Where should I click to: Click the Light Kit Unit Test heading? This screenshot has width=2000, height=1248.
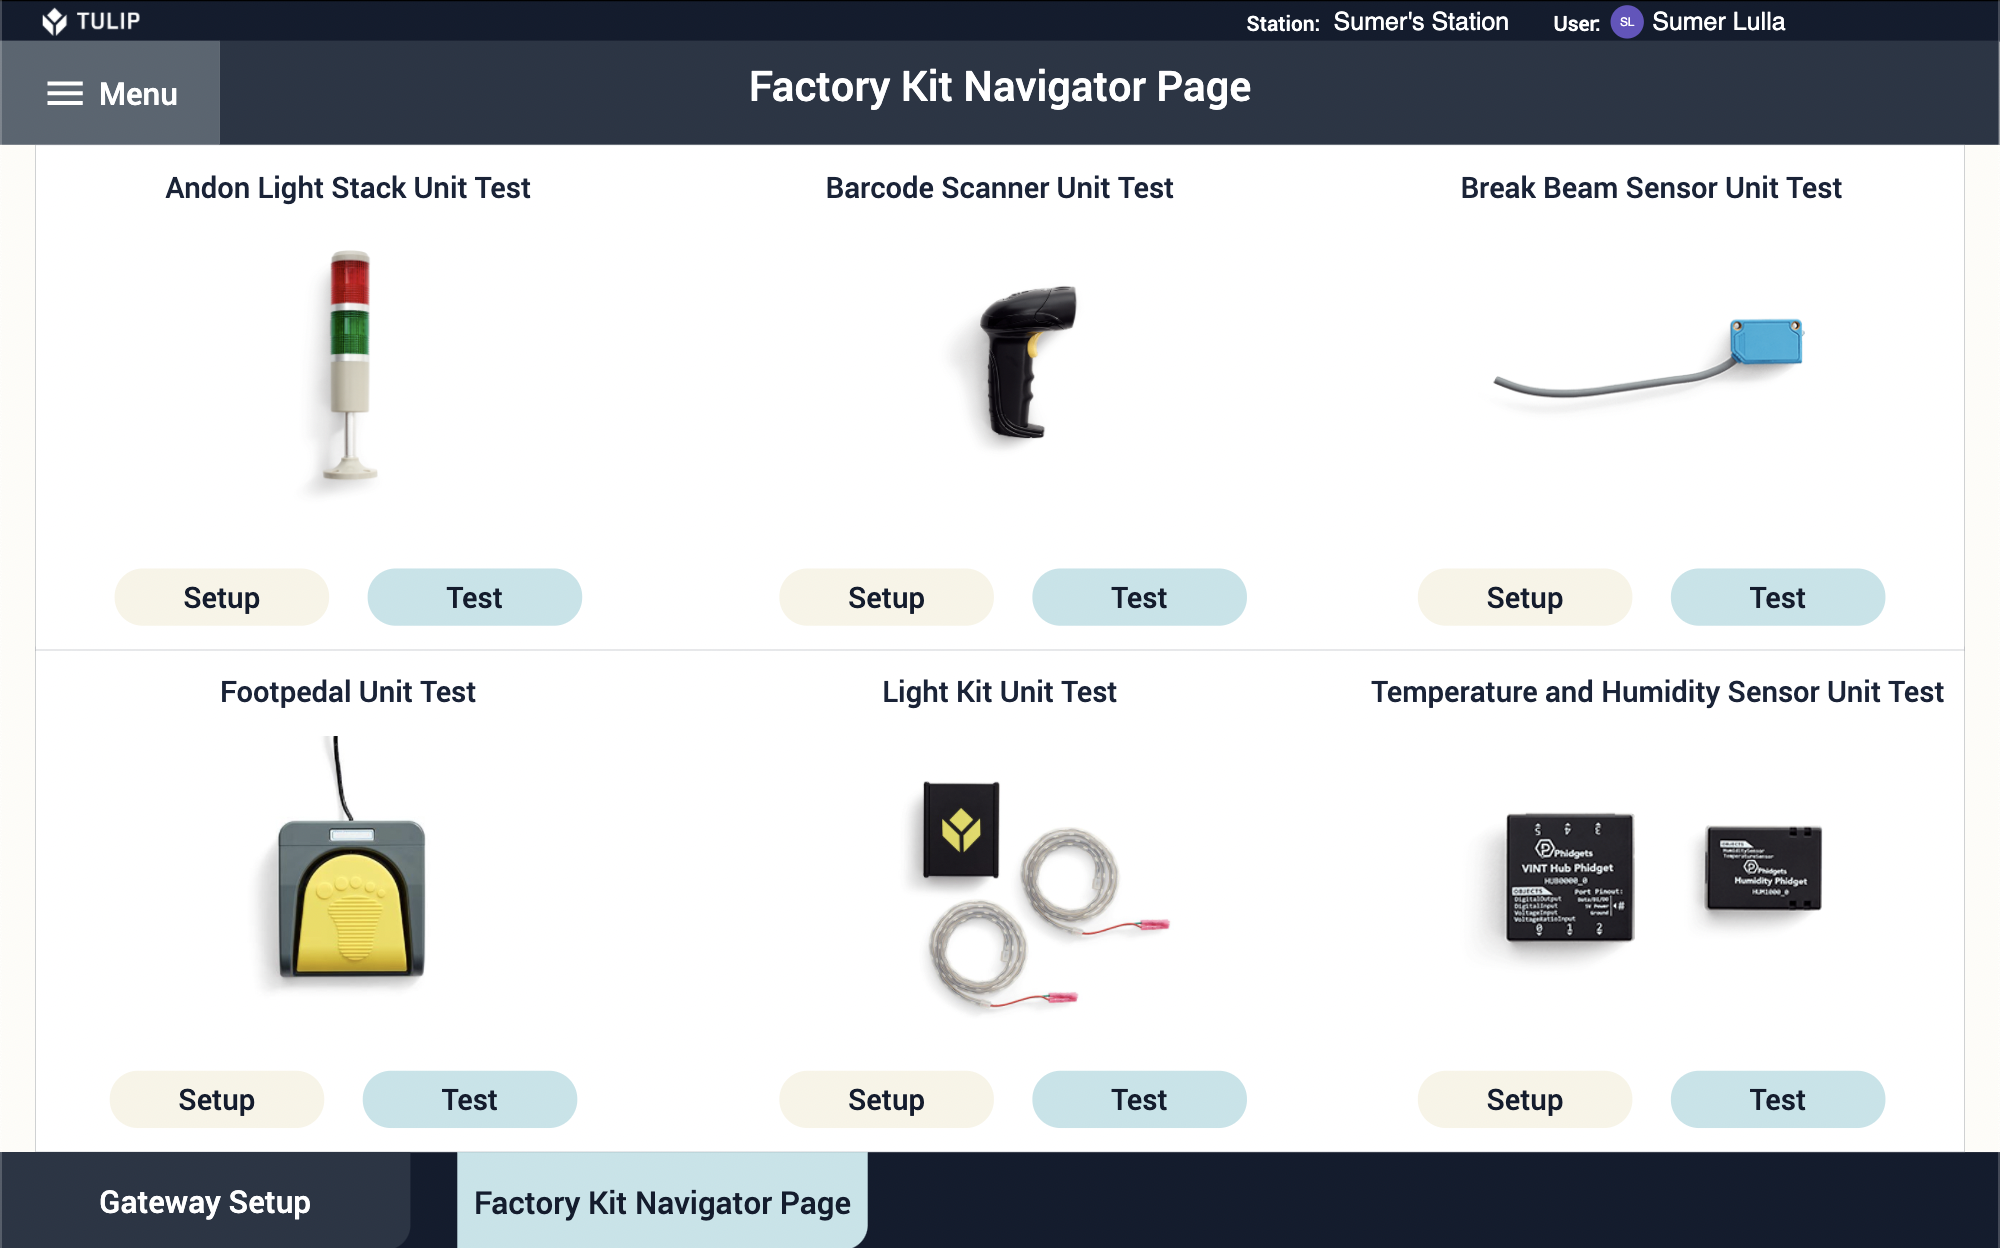click(x=1000, y=692)
